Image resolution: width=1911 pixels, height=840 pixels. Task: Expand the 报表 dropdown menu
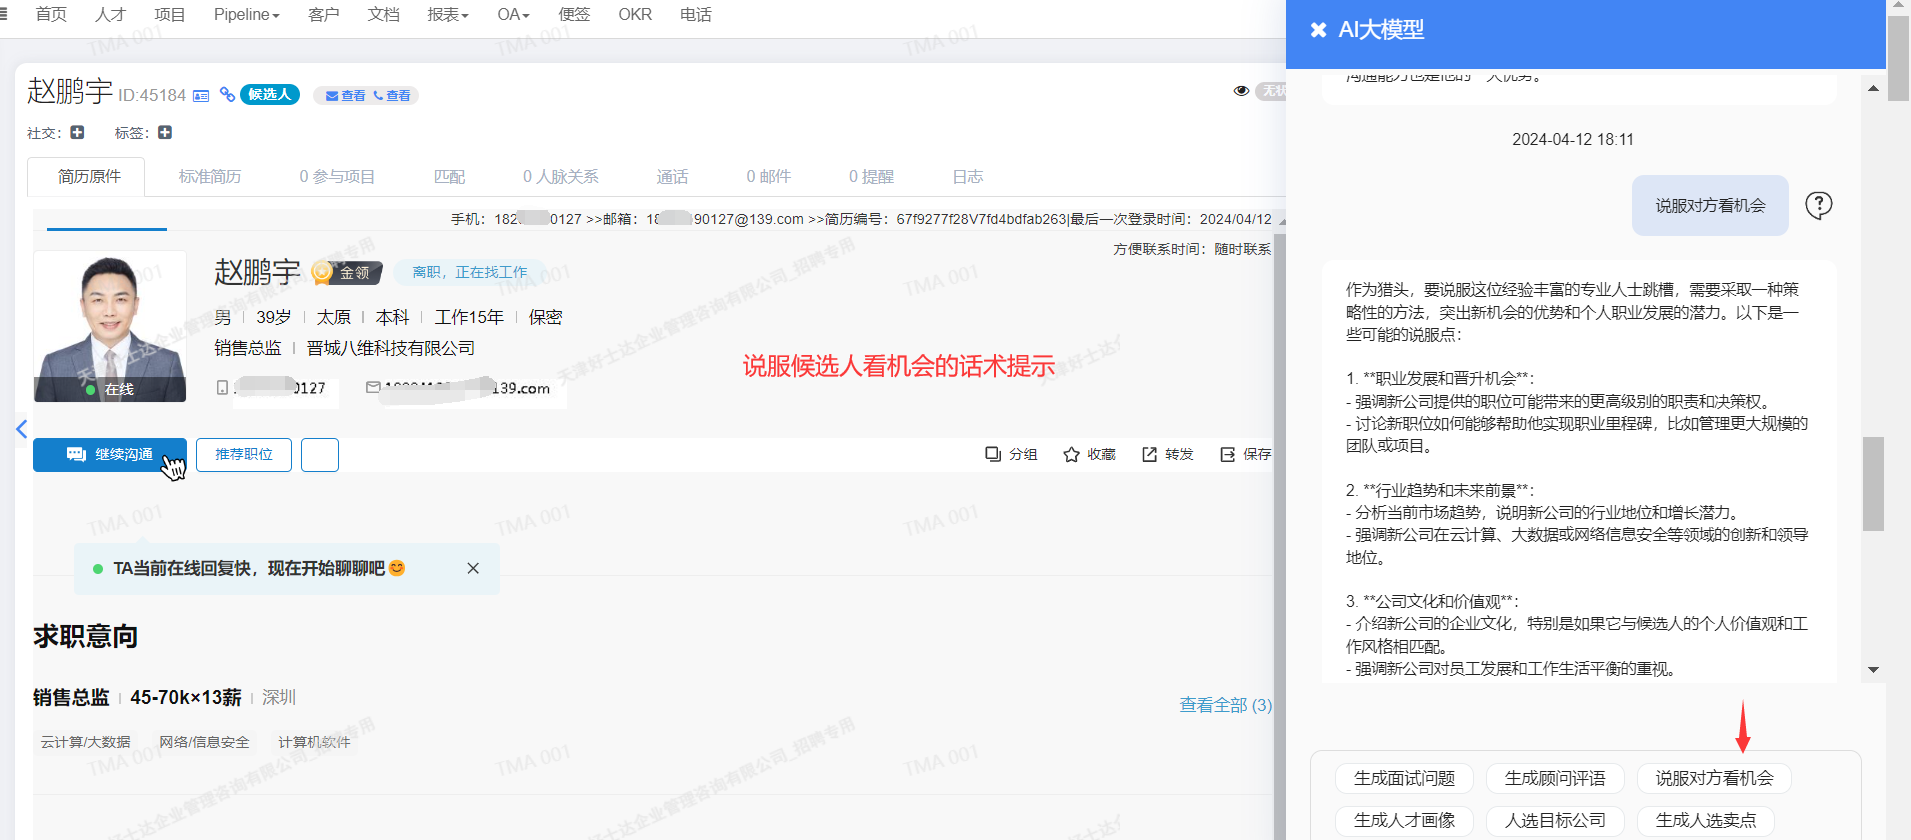pos(447,15)
